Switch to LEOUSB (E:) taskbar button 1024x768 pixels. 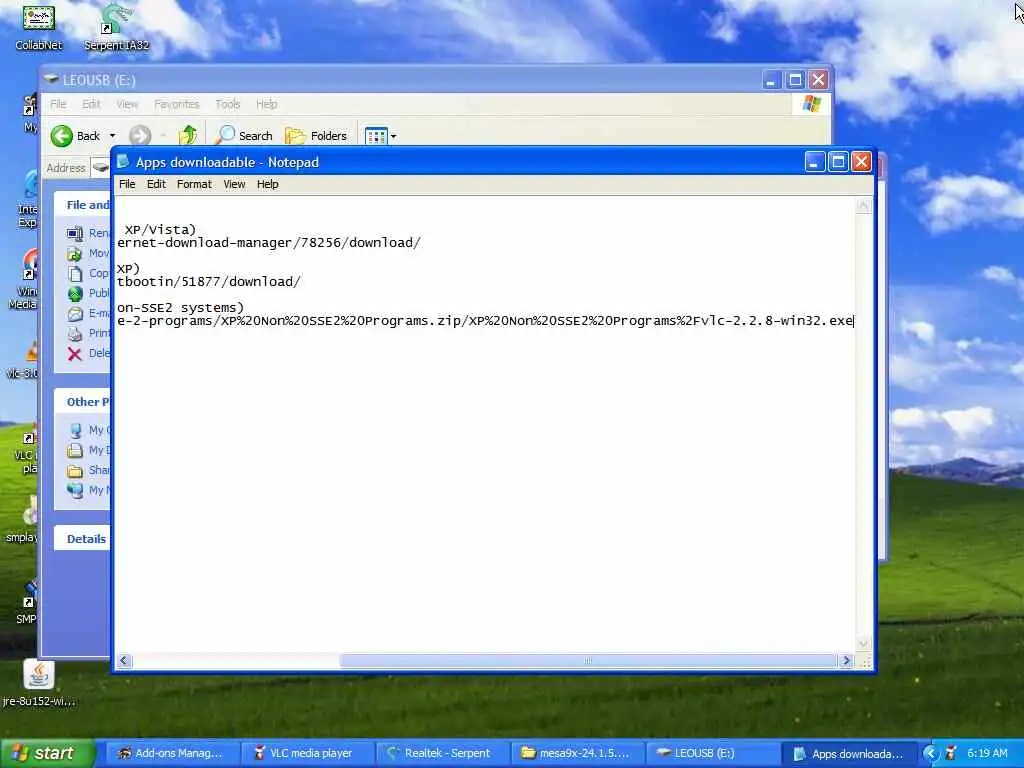click(x=712, y=753)
